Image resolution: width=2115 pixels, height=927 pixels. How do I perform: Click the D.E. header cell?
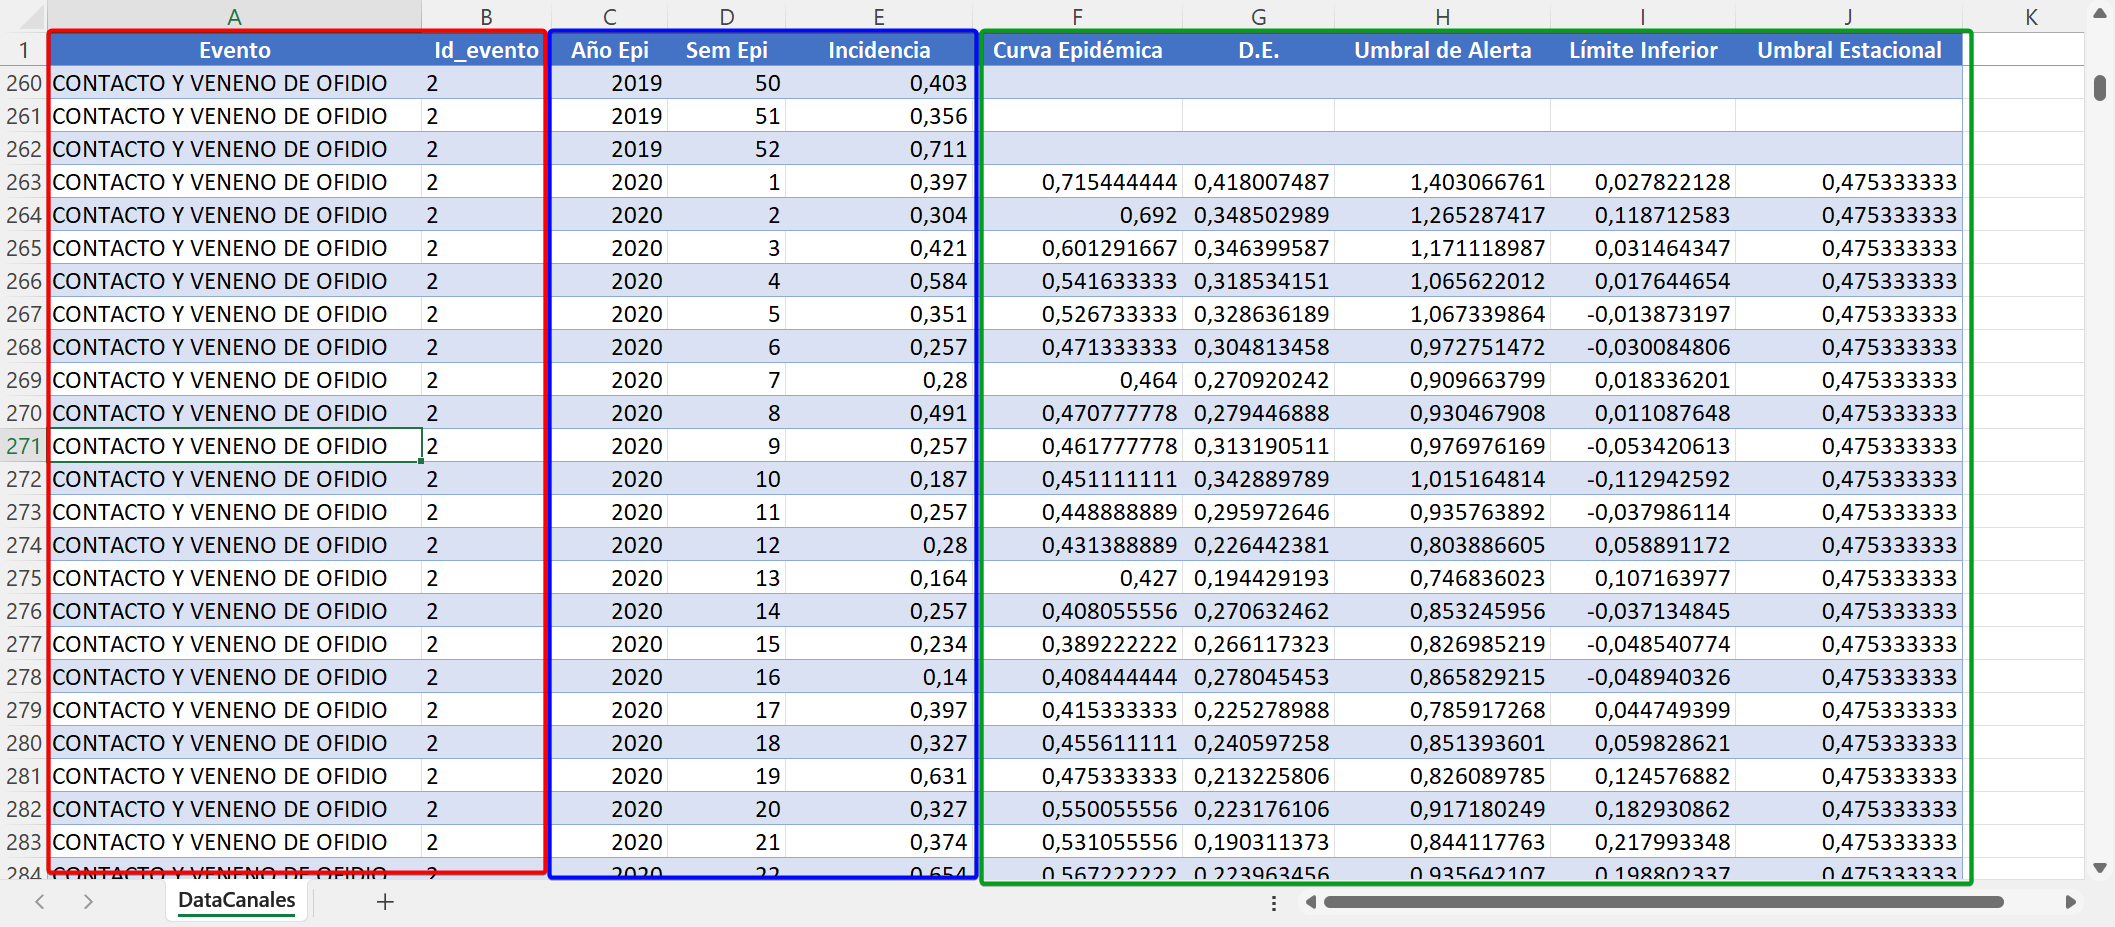pos(1258,50)
